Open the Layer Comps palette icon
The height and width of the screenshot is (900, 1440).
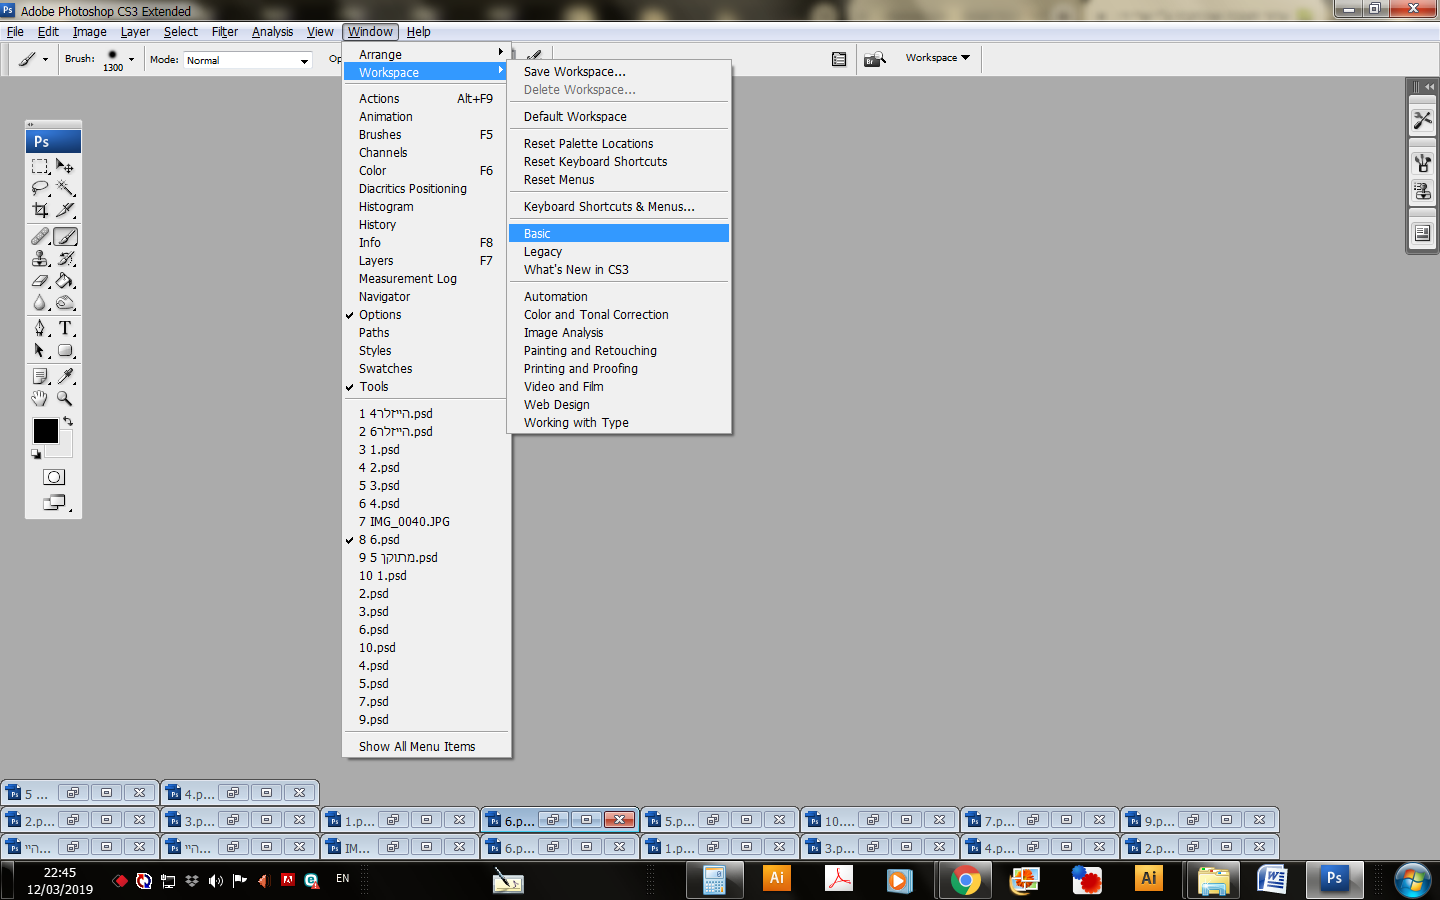pos(1422,234)
